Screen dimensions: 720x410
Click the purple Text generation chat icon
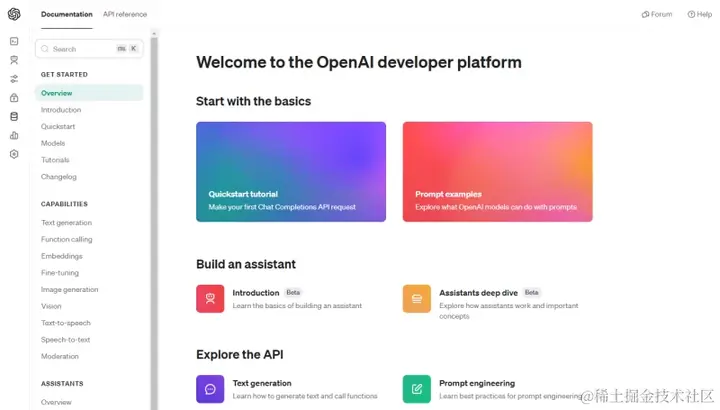pyautogui.click(x=210, y=389)
